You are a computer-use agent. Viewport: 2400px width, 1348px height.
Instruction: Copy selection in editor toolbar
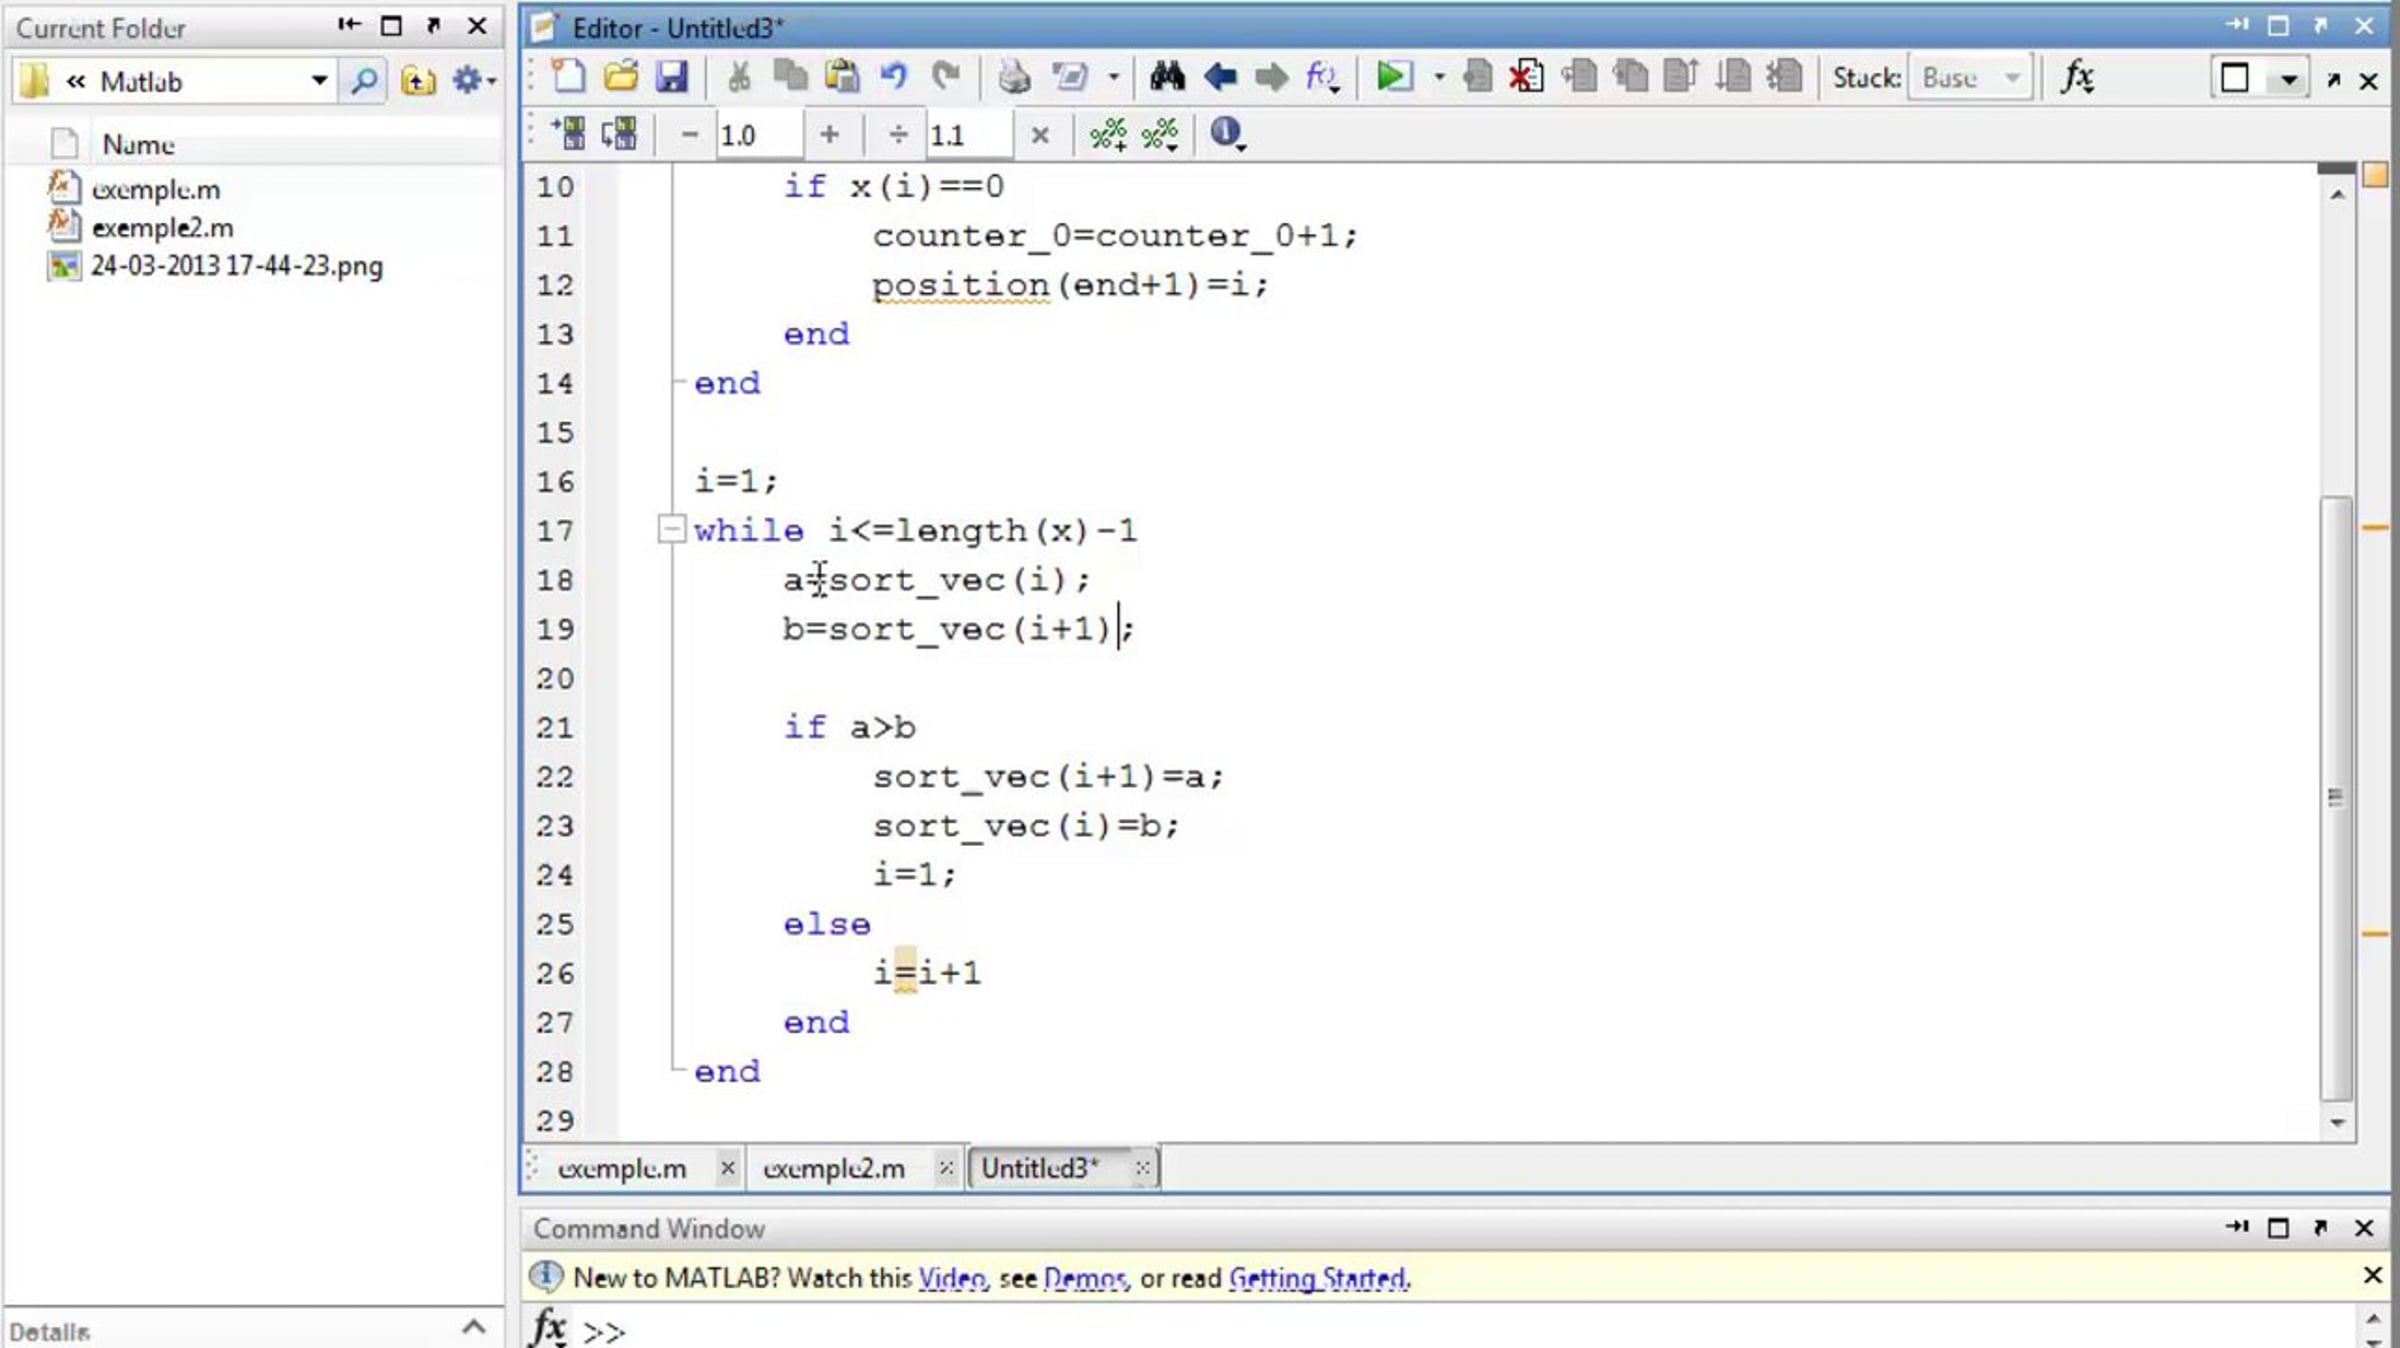[791, 77]
